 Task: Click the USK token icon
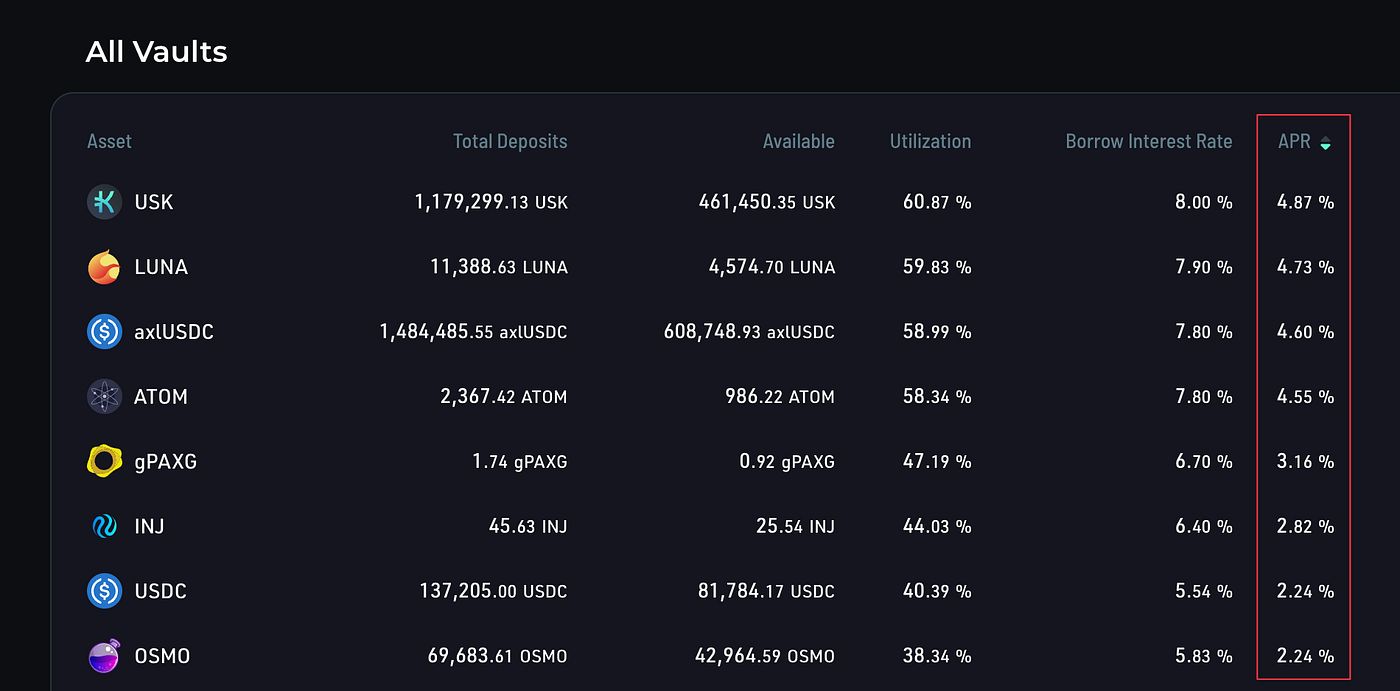click(x=104, y=202)
